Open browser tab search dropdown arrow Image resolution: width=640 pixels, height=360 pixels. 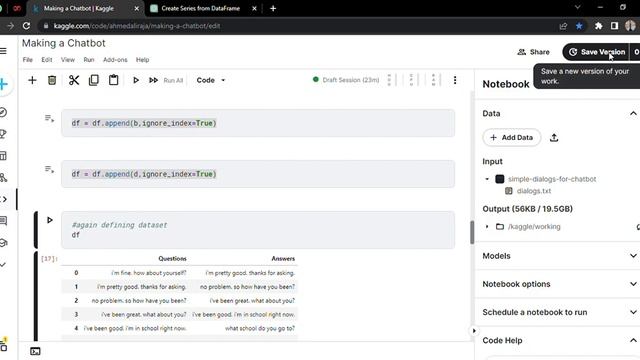(577, 7)
